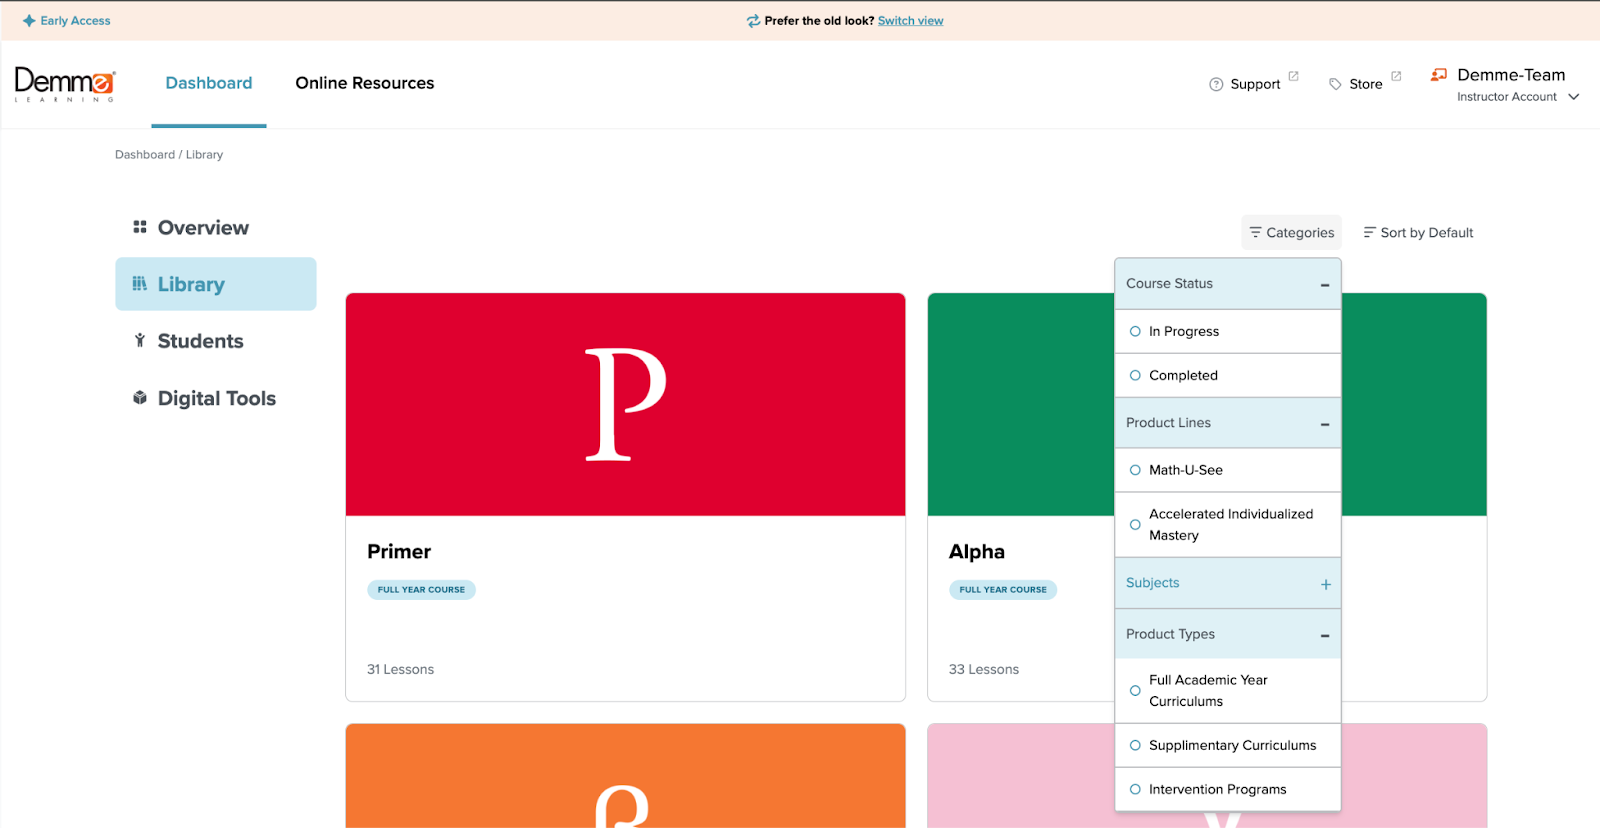Image resolution: width=1600 pixels, height=828 pixels.
Task: Click Library in the breadcrumb
Action: pyautogui.click(x=204, y=154)
